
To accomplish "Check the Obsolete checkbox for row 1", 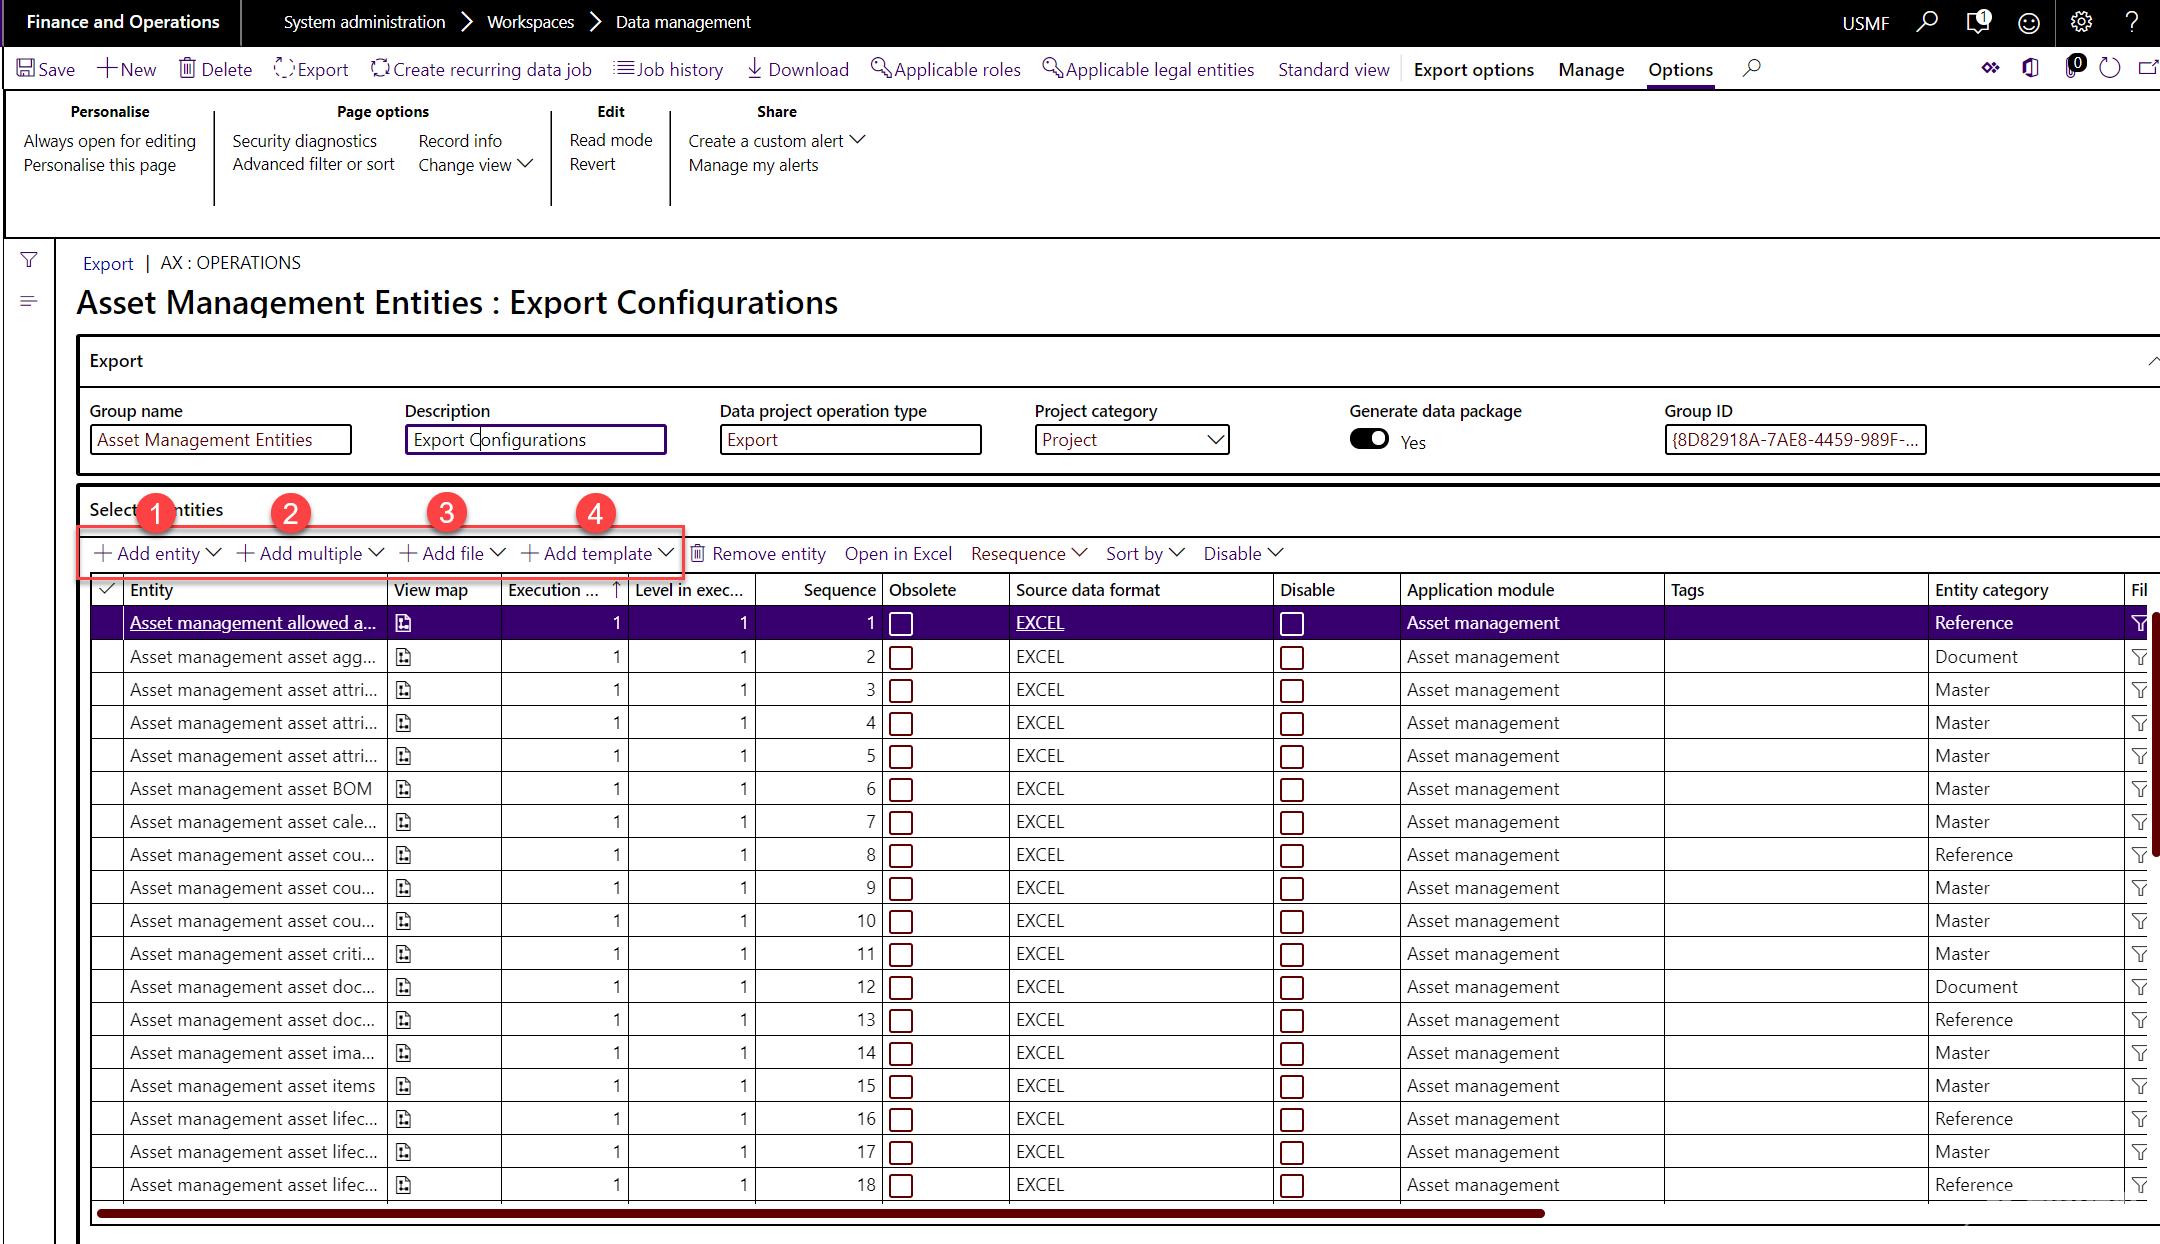I will click(x=902, y=621).
